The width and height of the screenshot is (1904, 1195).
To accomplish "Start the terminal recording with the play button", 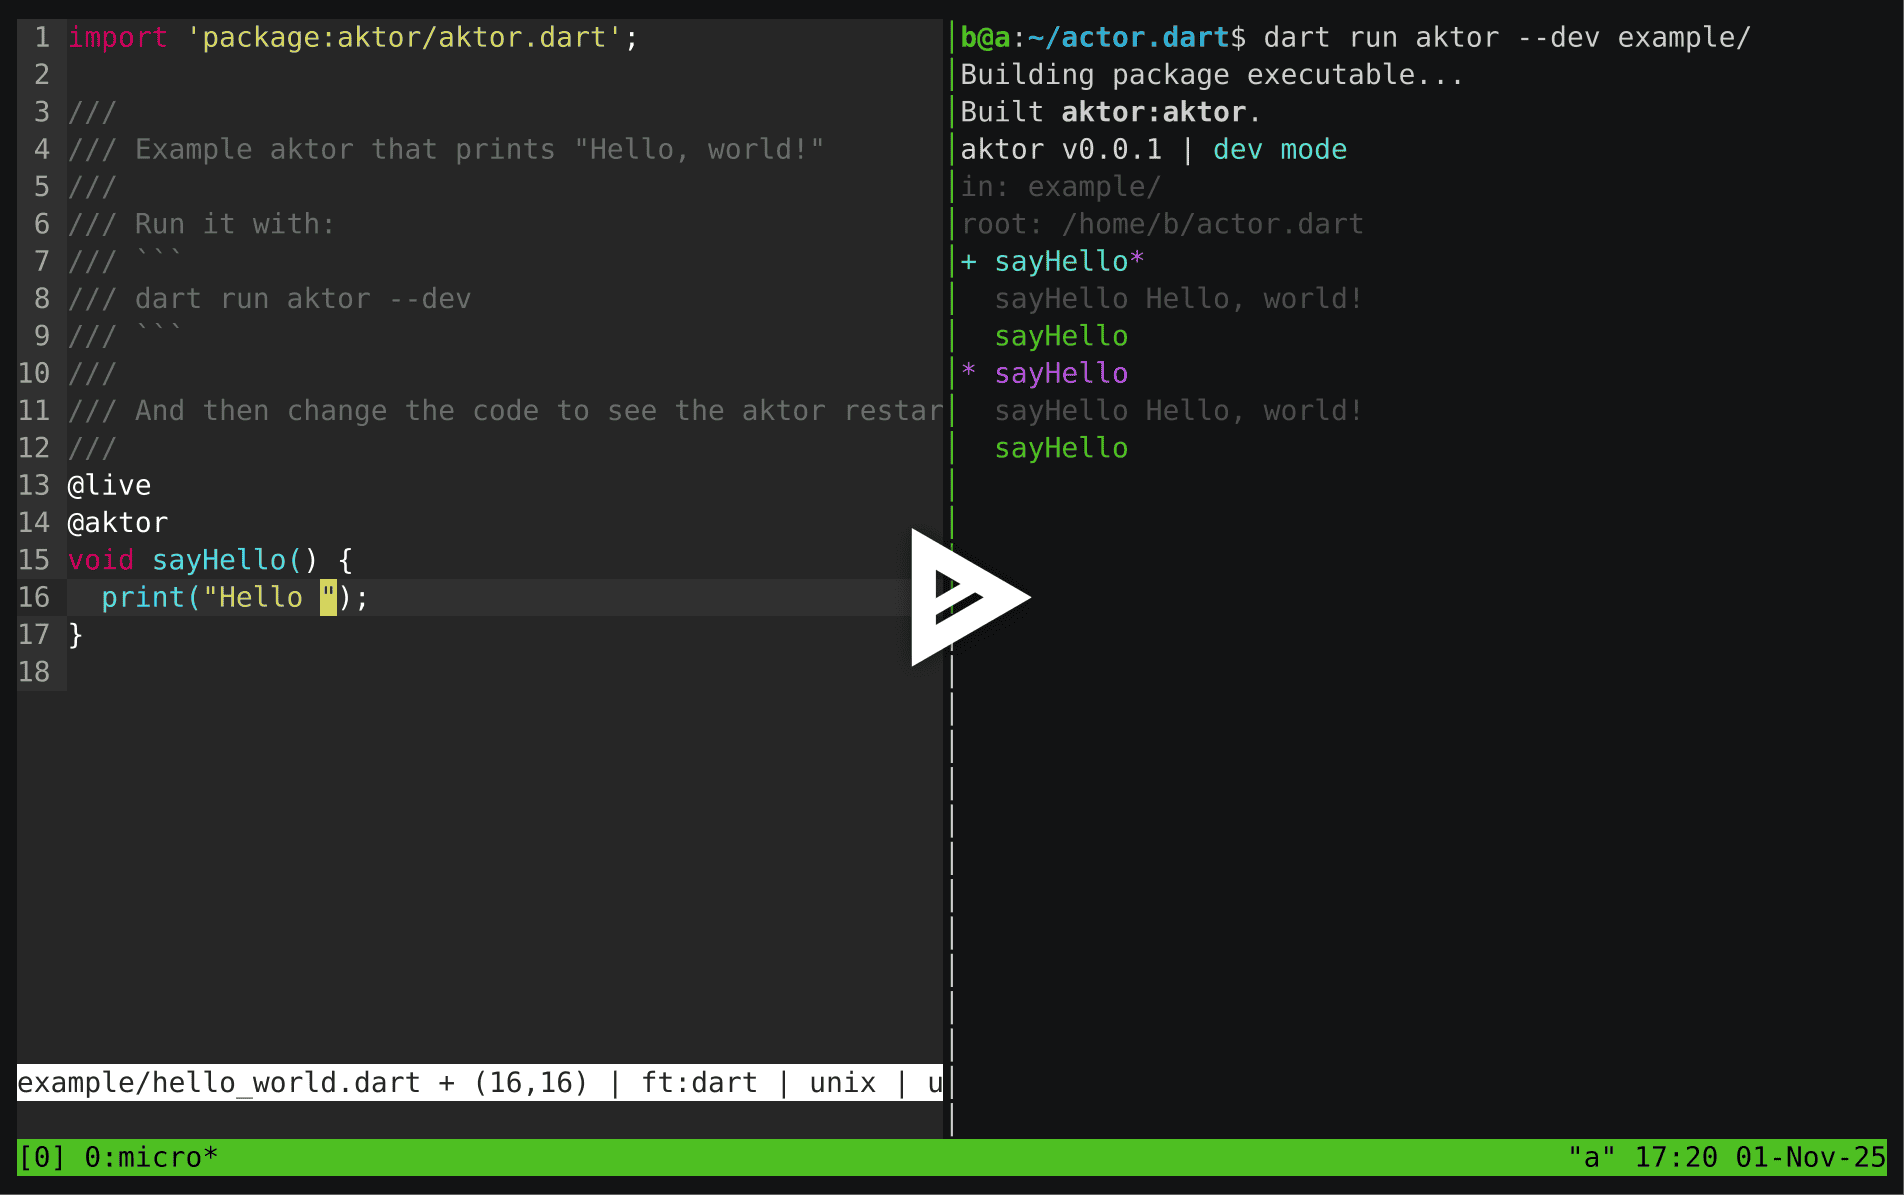I will click(969, 597).
